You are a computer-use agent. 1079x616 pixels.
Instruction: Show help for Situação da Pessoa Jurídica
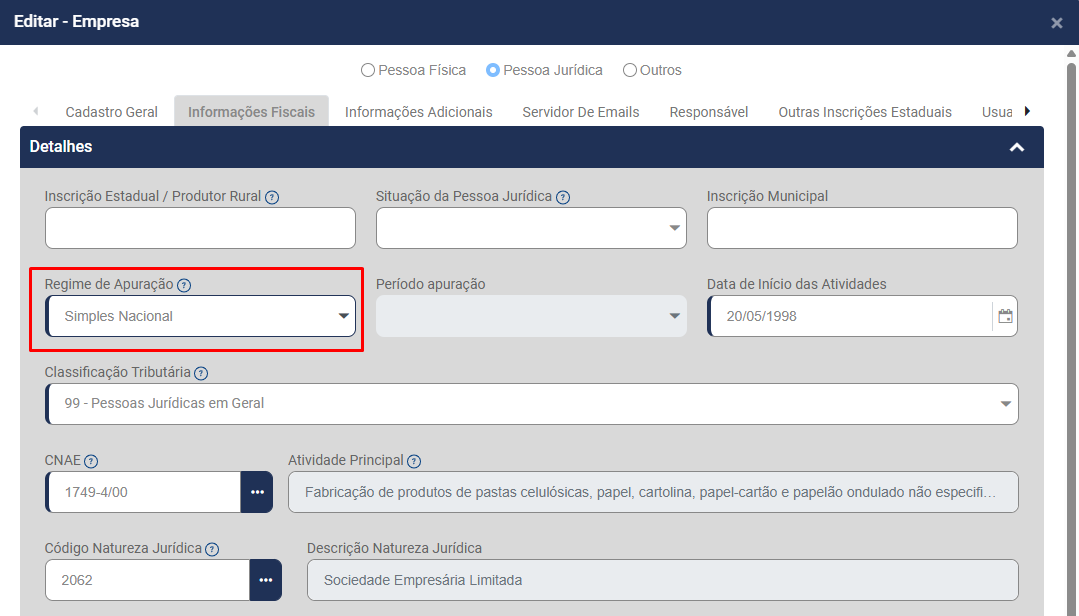[563, 198]
